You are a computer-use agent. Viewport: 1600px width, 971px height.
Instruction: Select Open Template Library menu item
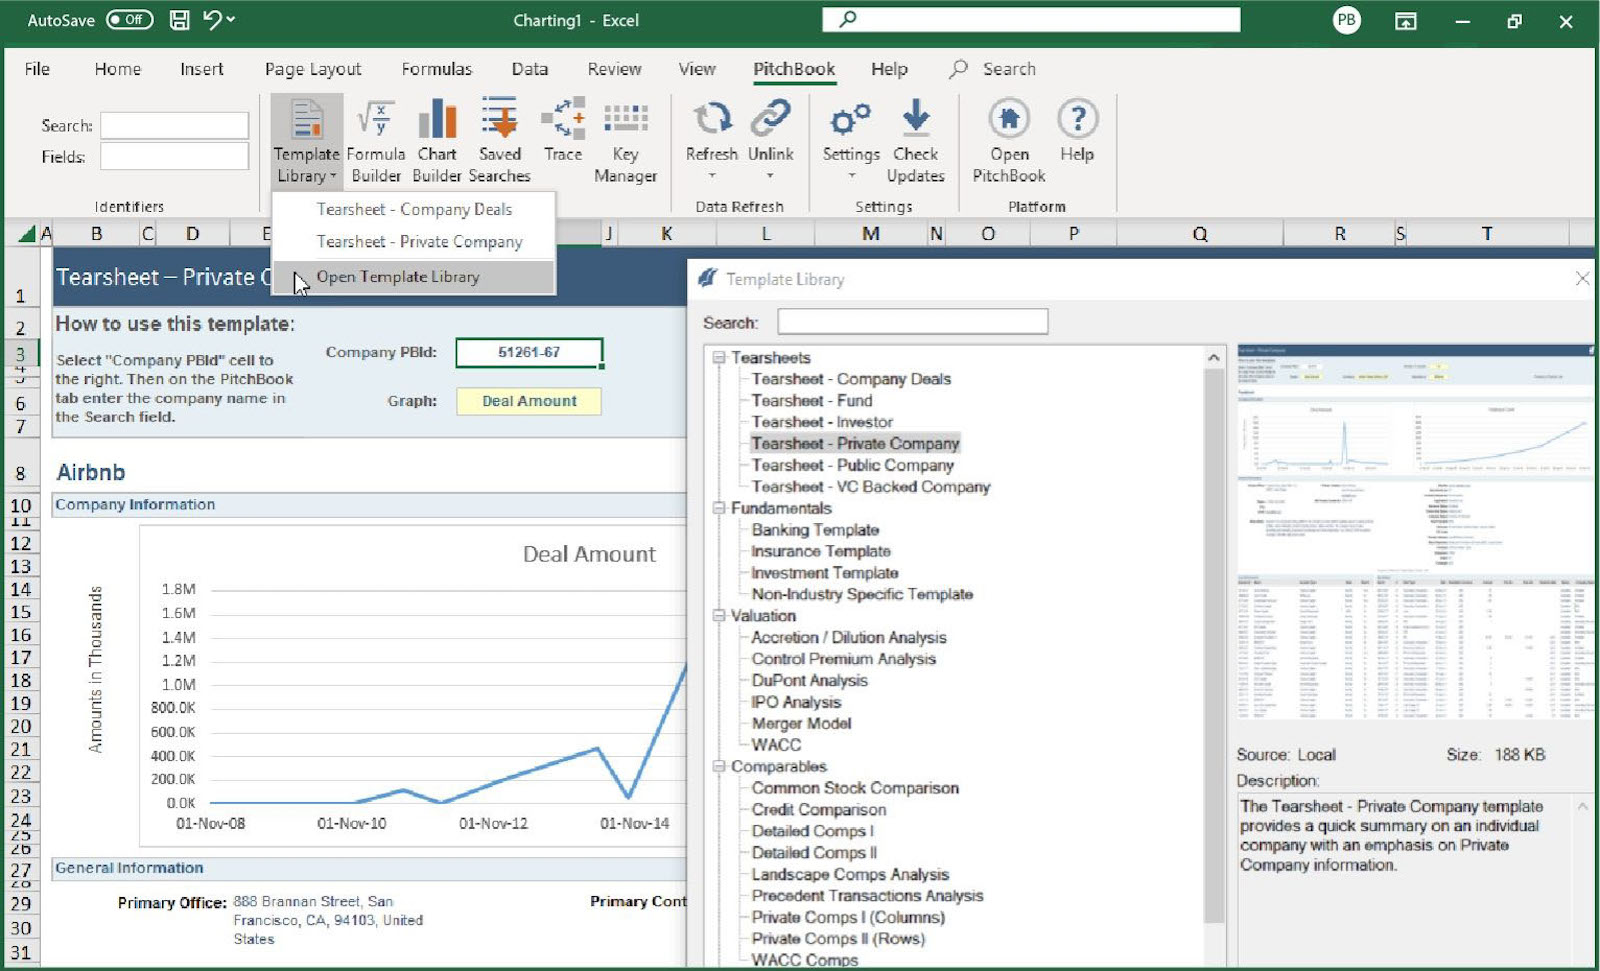414,277
